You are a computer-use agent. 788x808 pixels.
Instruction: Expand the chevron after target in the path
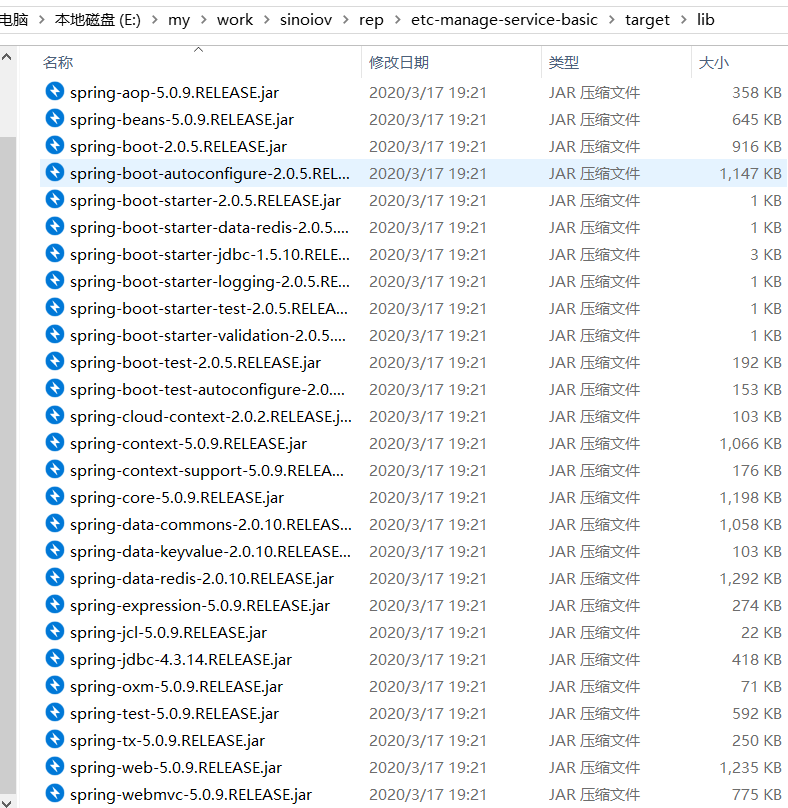[x=683, y=20]
